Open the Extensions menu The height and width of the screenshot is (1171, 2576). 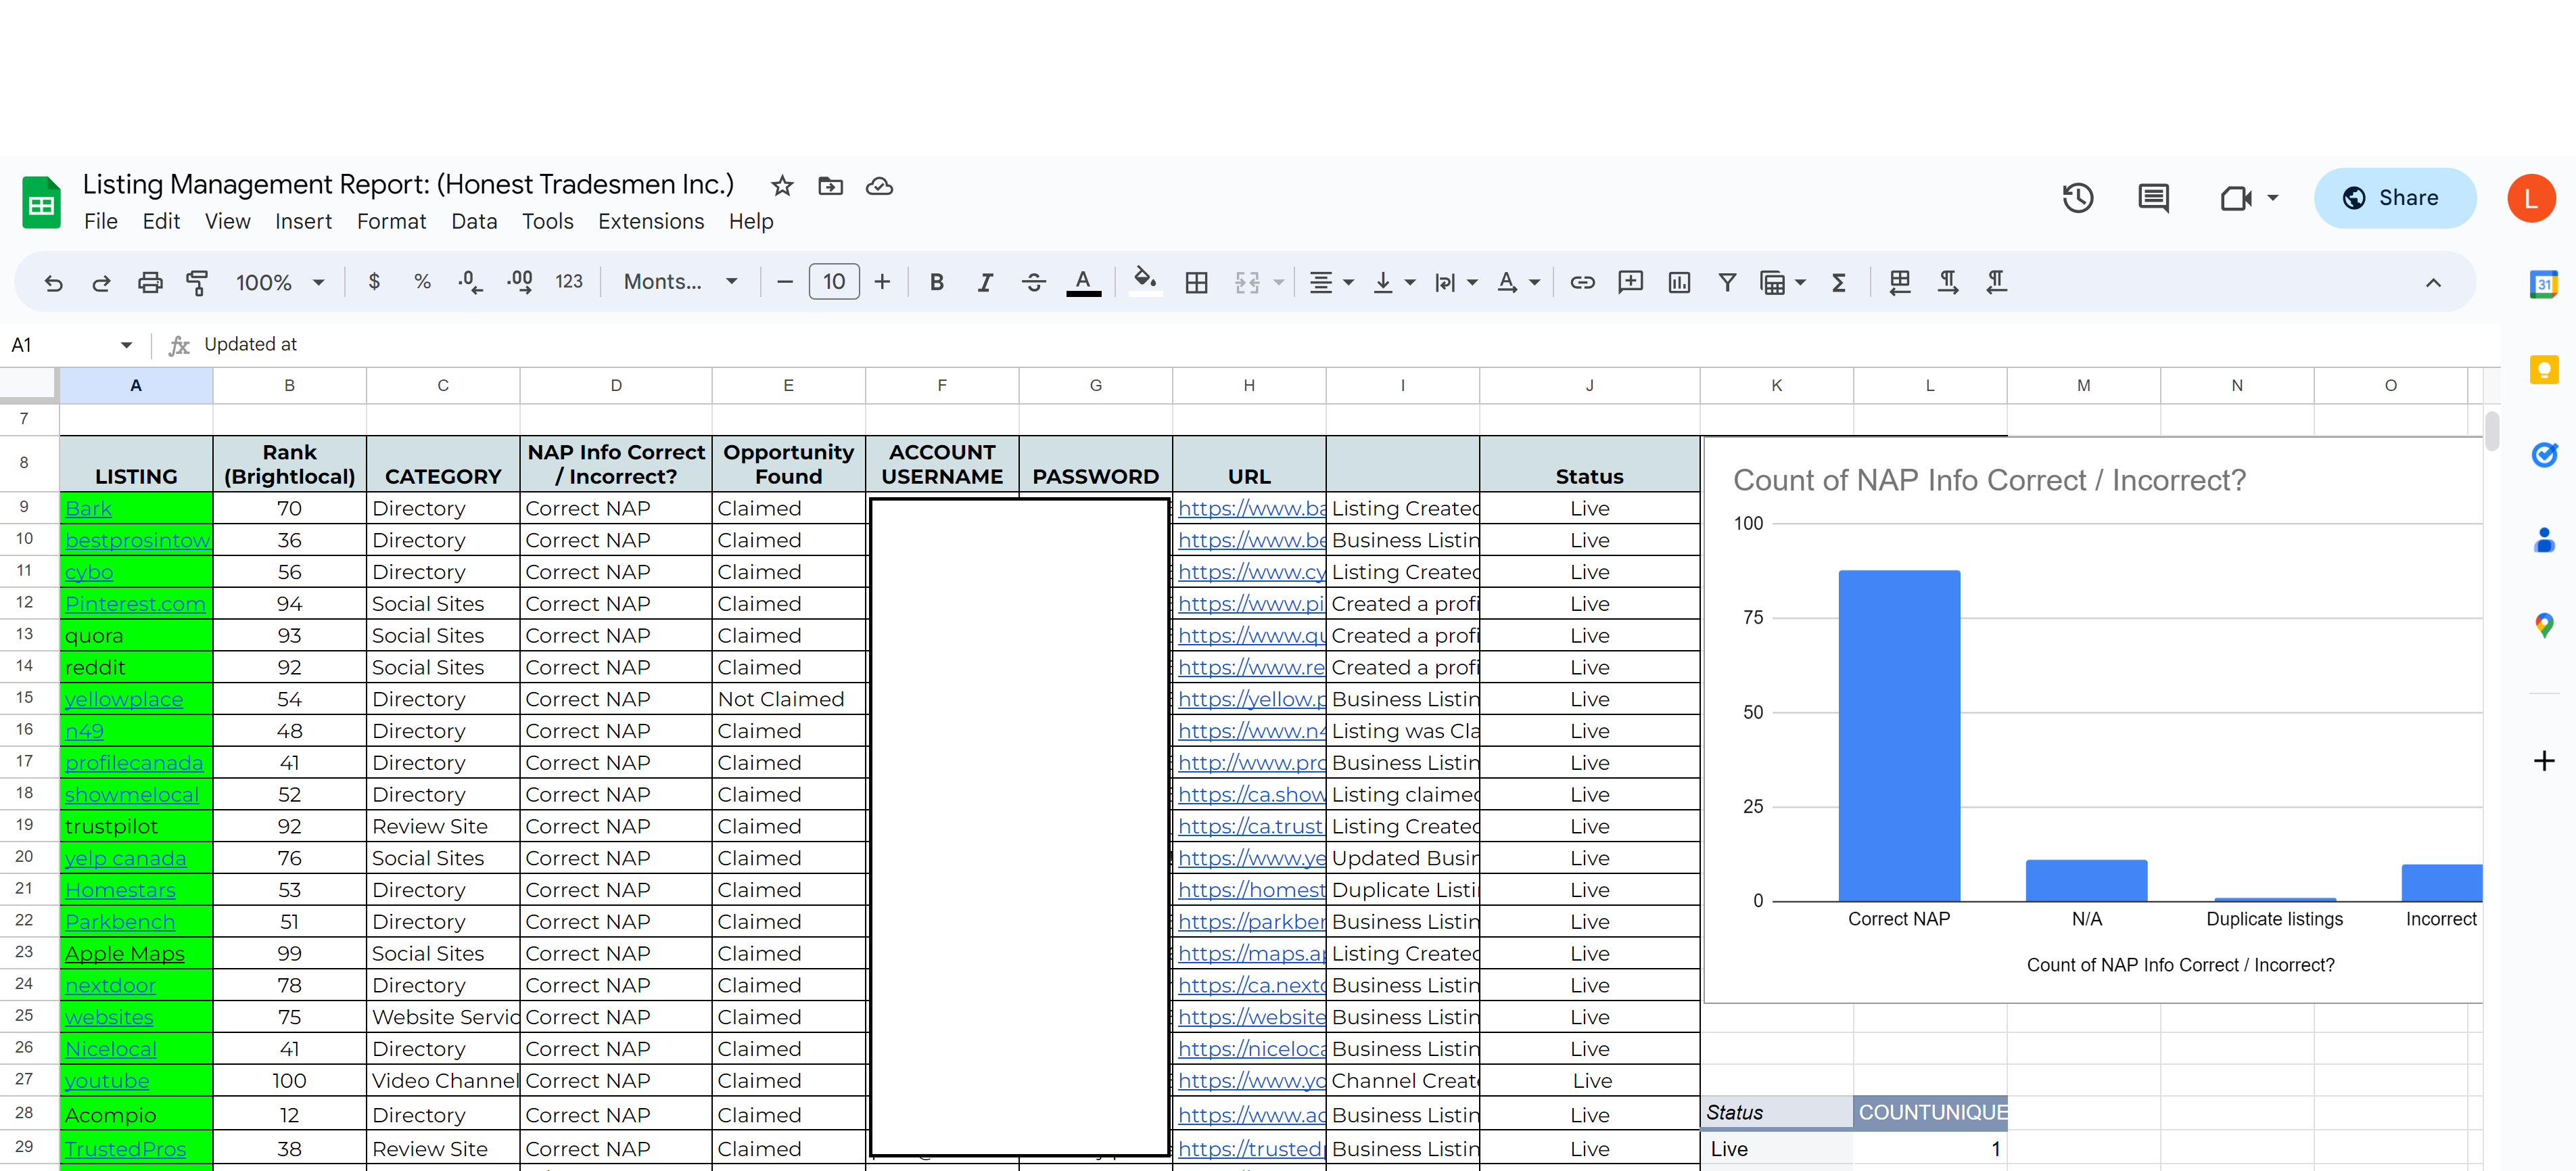[650, 221]
